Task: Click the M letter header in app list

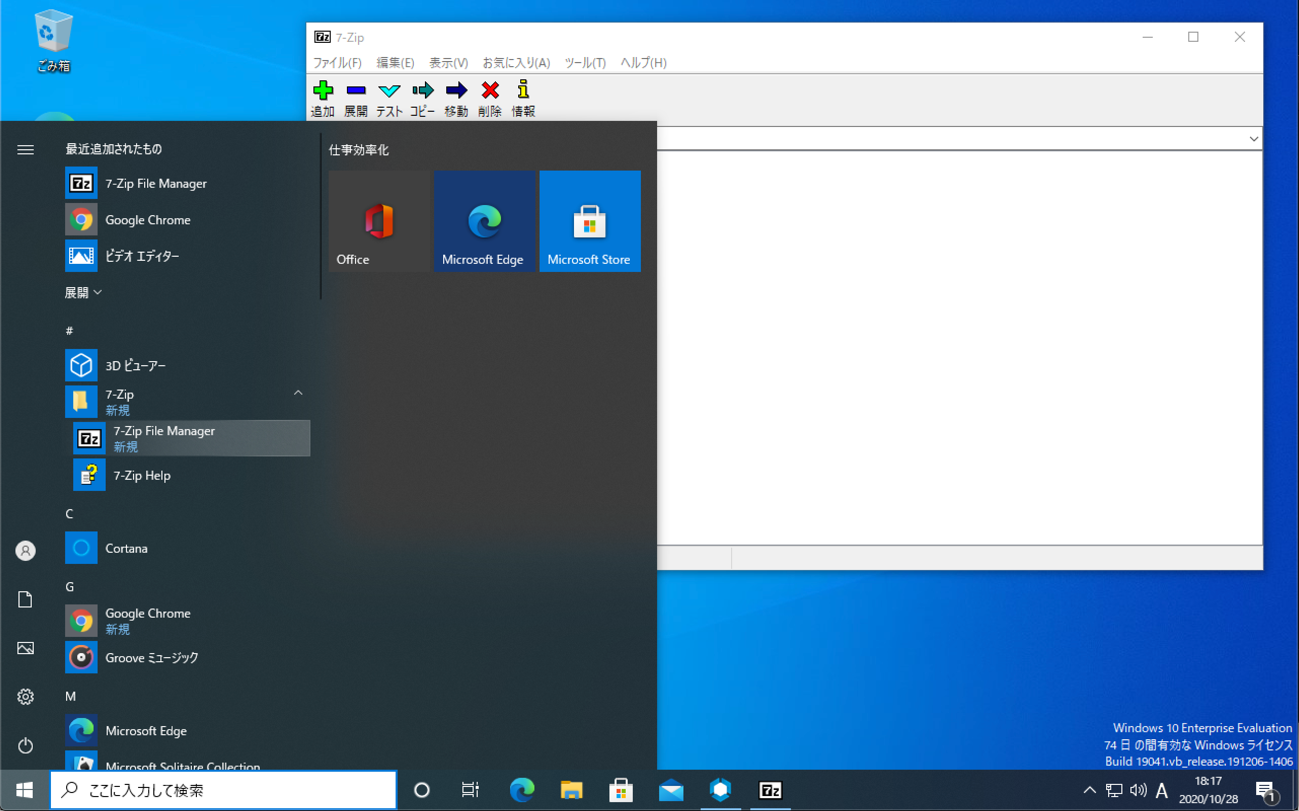Action: coord(70,696)
